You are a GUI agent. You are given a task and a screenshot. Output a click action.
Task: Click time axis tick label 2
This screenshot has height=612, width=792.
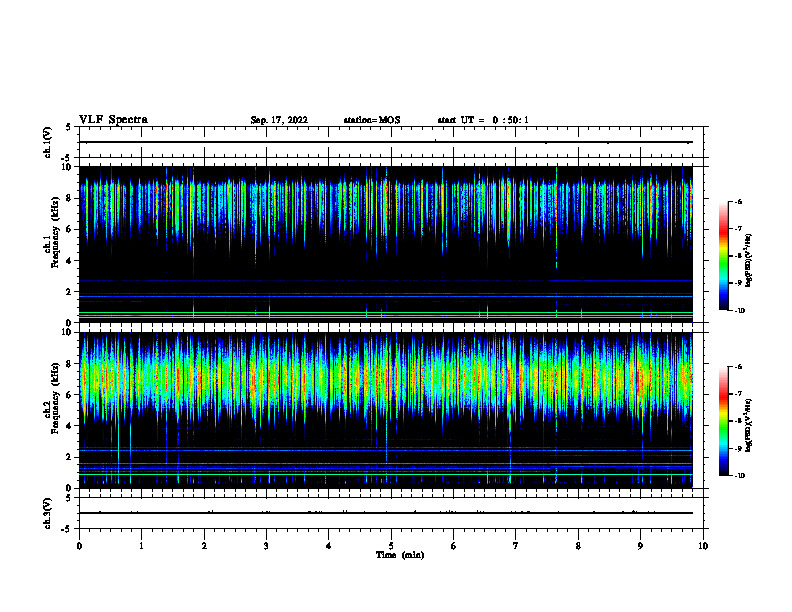pos(204,546)
